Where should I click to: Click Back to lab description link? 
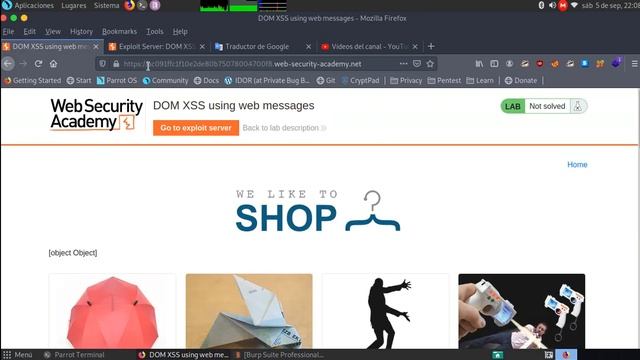(284, 128)
